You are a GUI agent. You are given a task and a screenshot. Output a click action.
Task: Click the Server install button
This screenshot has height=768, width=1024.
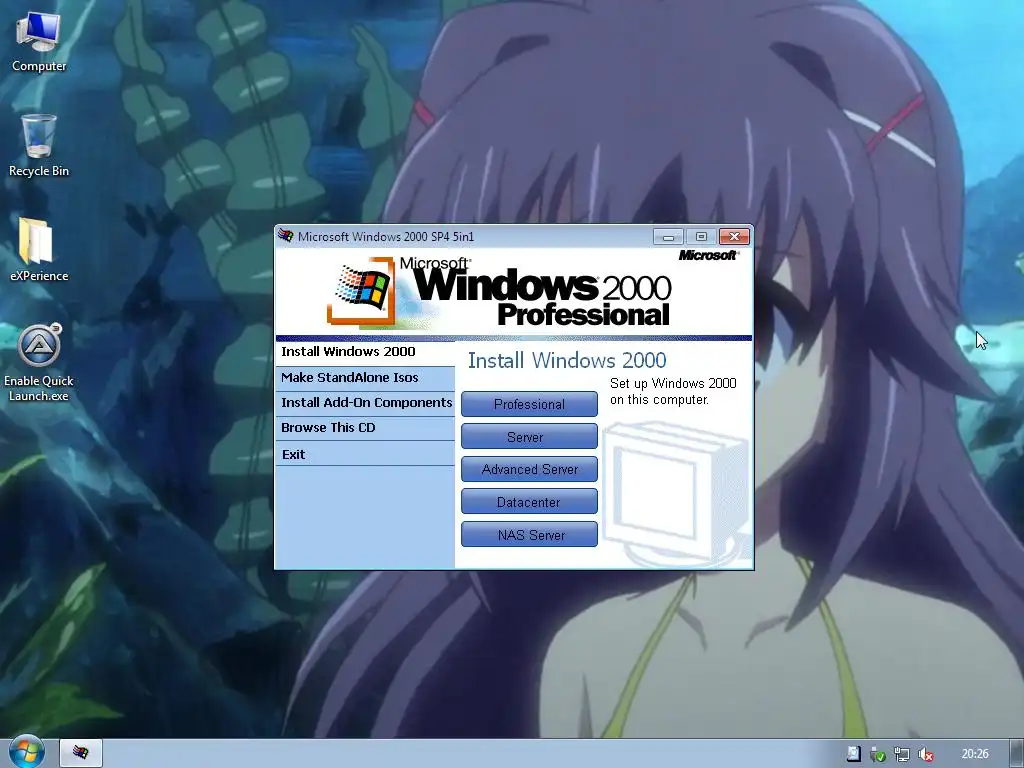529,436
